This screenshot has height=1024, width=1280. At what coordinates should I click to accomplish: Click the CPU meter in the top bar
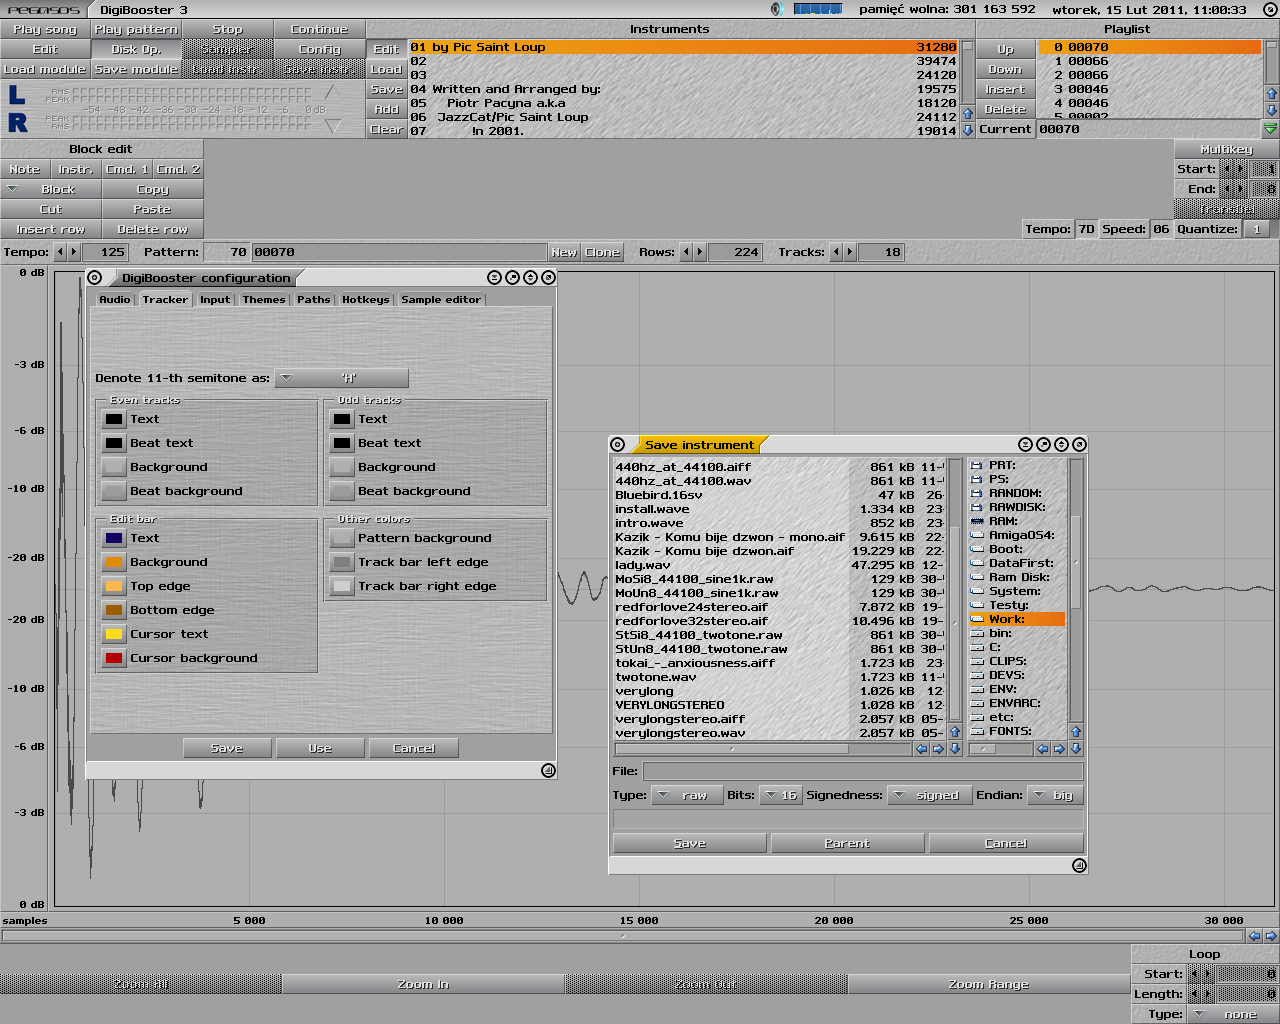[818, 9]
